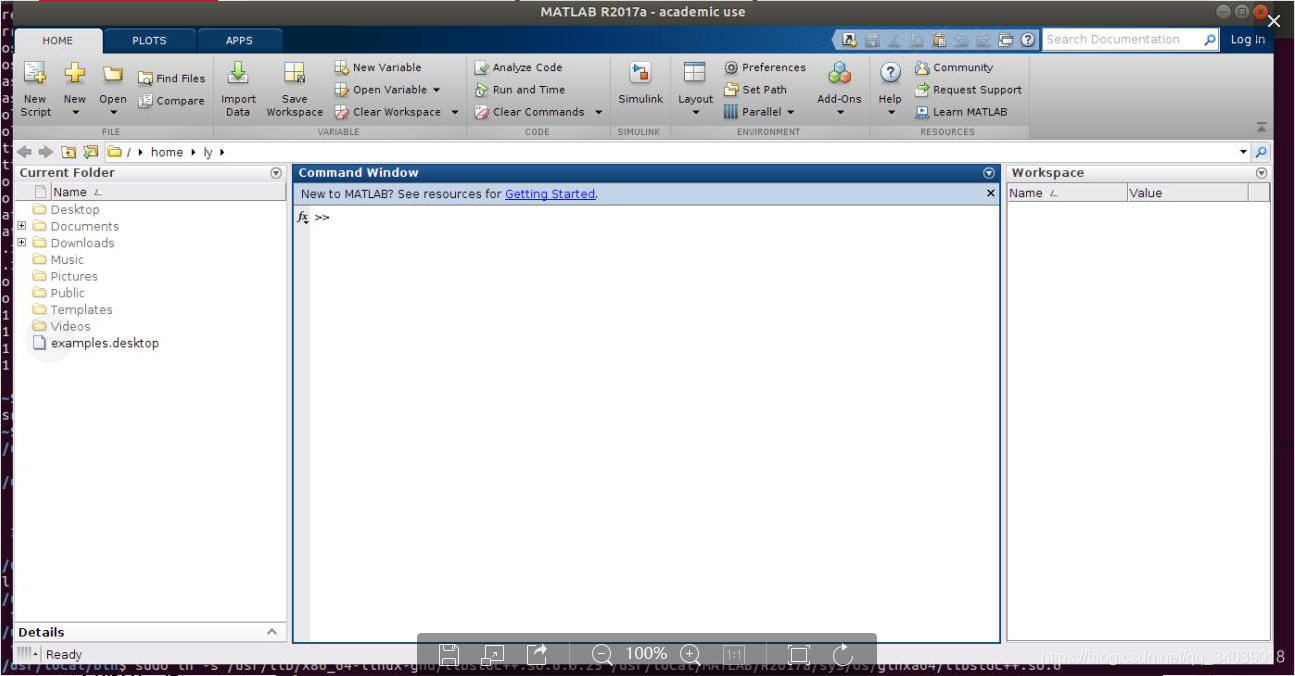Screen dimensions: 1295x676
Task: Click the Workspace Value column header
Action: 1187,193
